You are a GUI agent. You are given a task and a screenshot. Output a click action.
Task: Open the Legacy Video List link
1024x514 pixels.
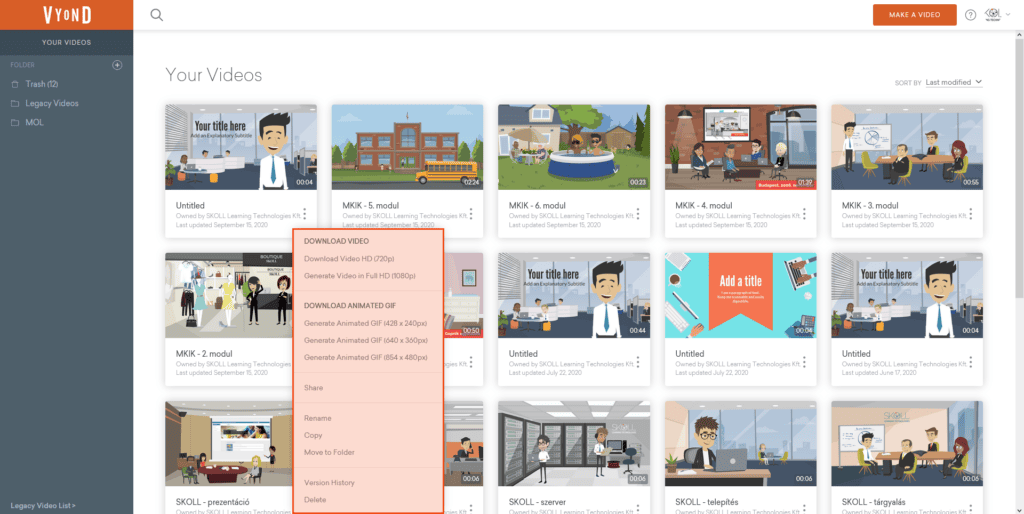point(42,506)
